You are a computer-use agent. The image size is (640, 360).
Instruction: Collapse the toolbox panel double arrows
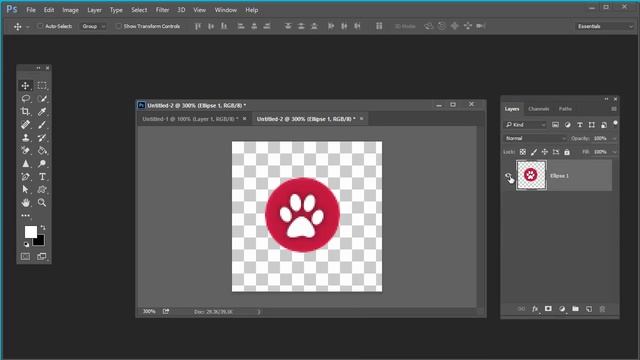38,68
